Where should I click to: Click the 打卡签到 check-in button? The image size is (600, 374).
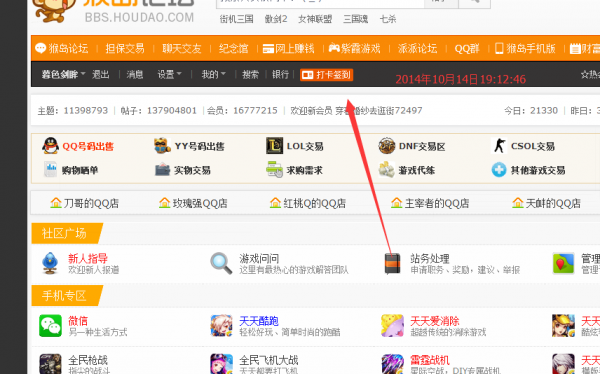pyautogui.click(x=326, y=75)
